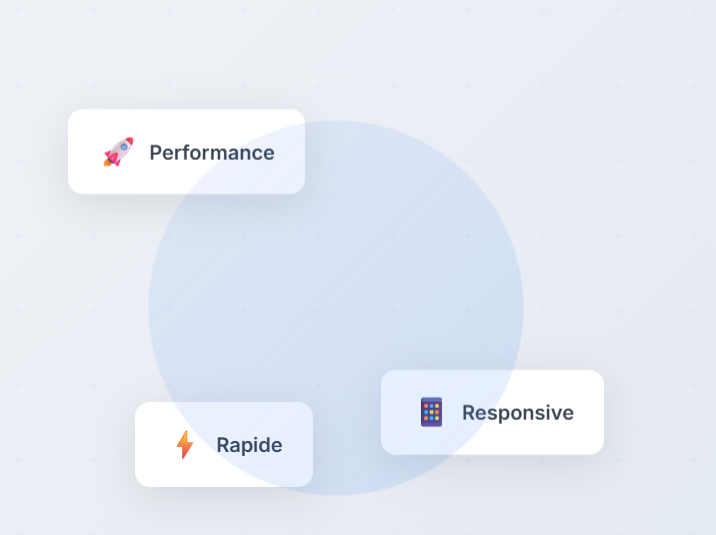The width and height of the screenshot is (716, 535).
Task: Select the Rapide text label
Action: tap(249, 445)
